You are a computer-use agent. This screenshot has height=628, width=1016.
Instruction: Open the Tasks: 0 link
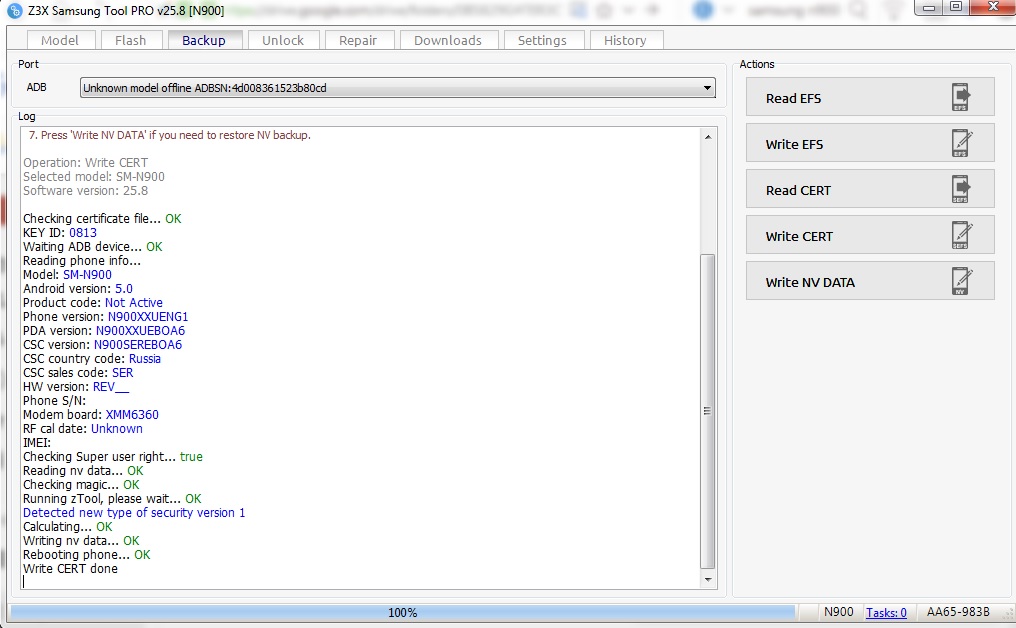pos(886,612)
